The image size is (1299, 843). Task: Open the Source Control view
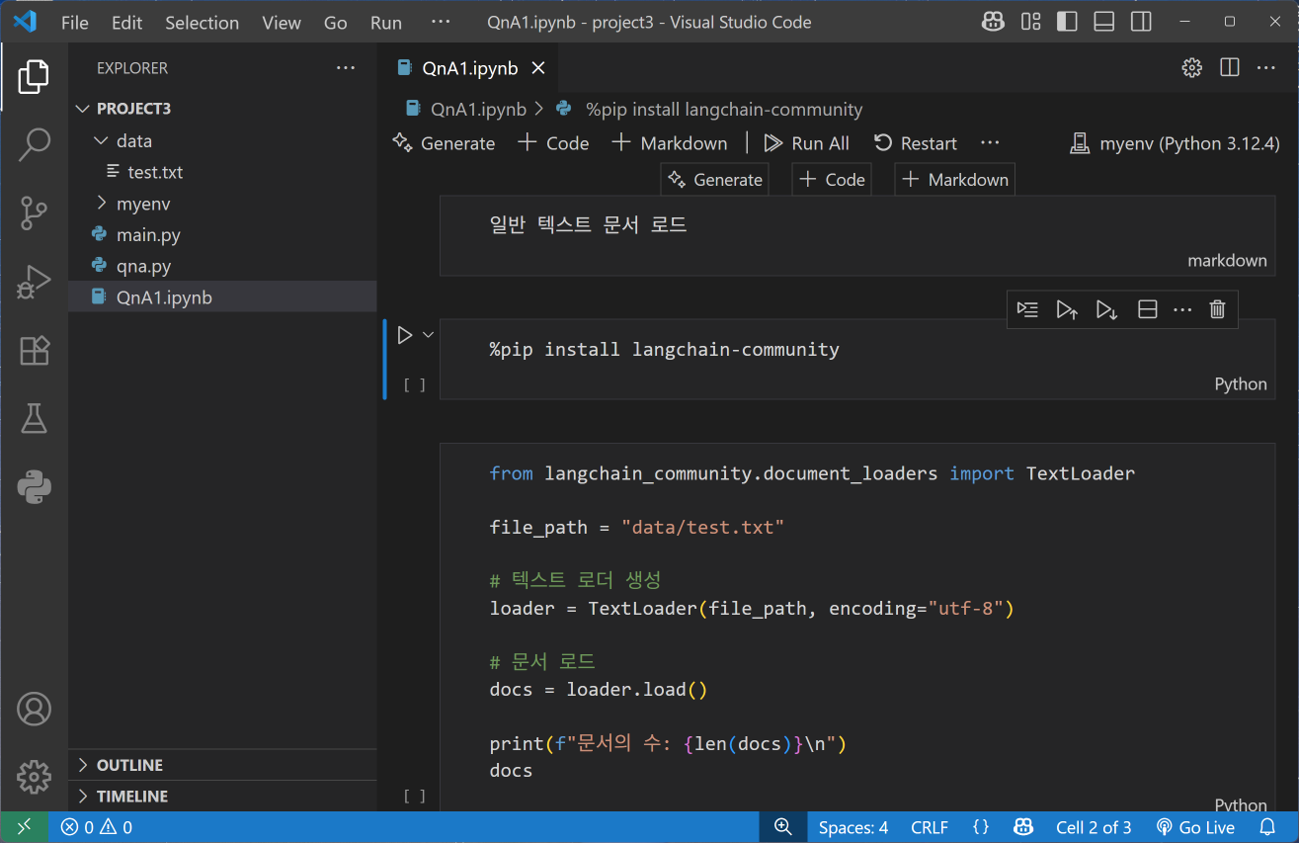point(34,213)
